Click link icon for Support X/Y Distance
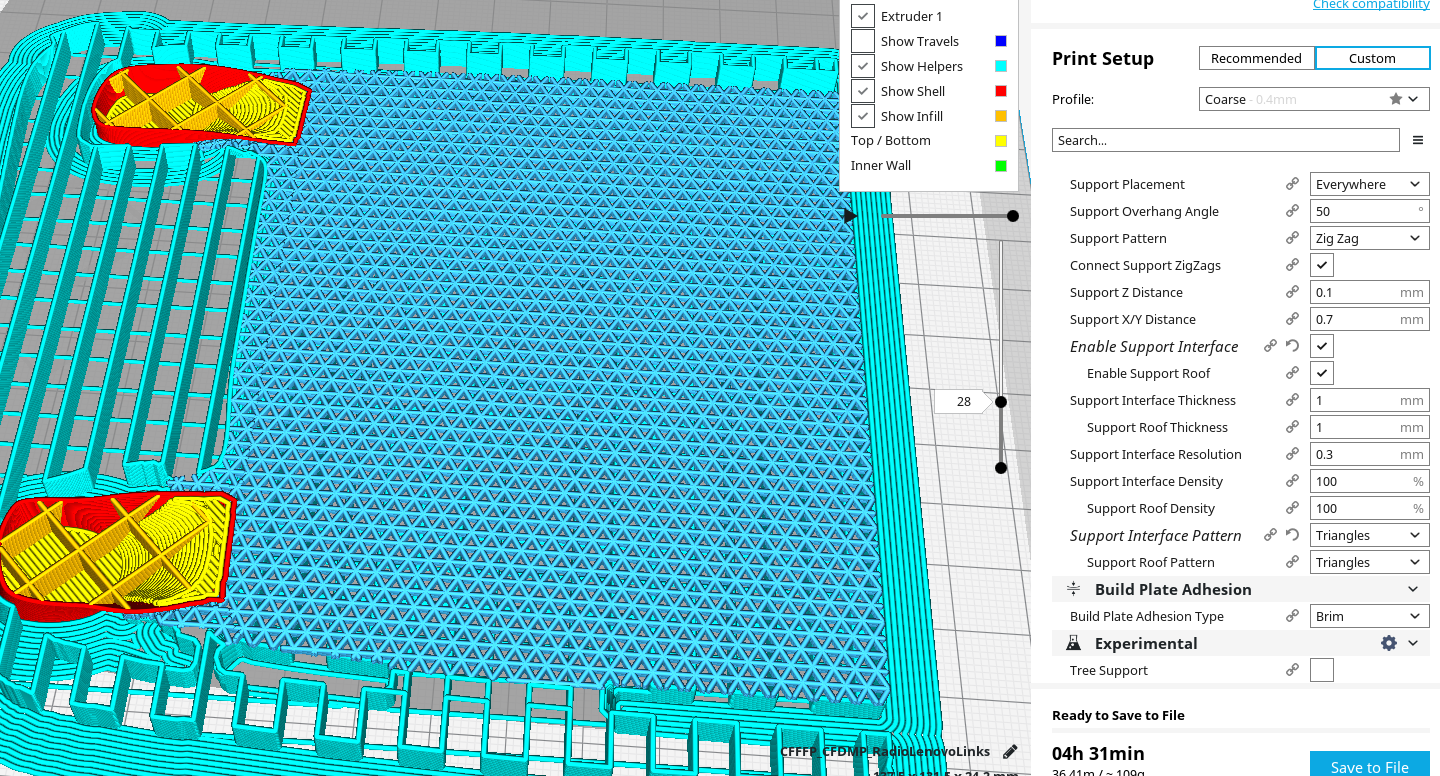The height and width of the screenshot is (776, 1440). pos(1292,319)
